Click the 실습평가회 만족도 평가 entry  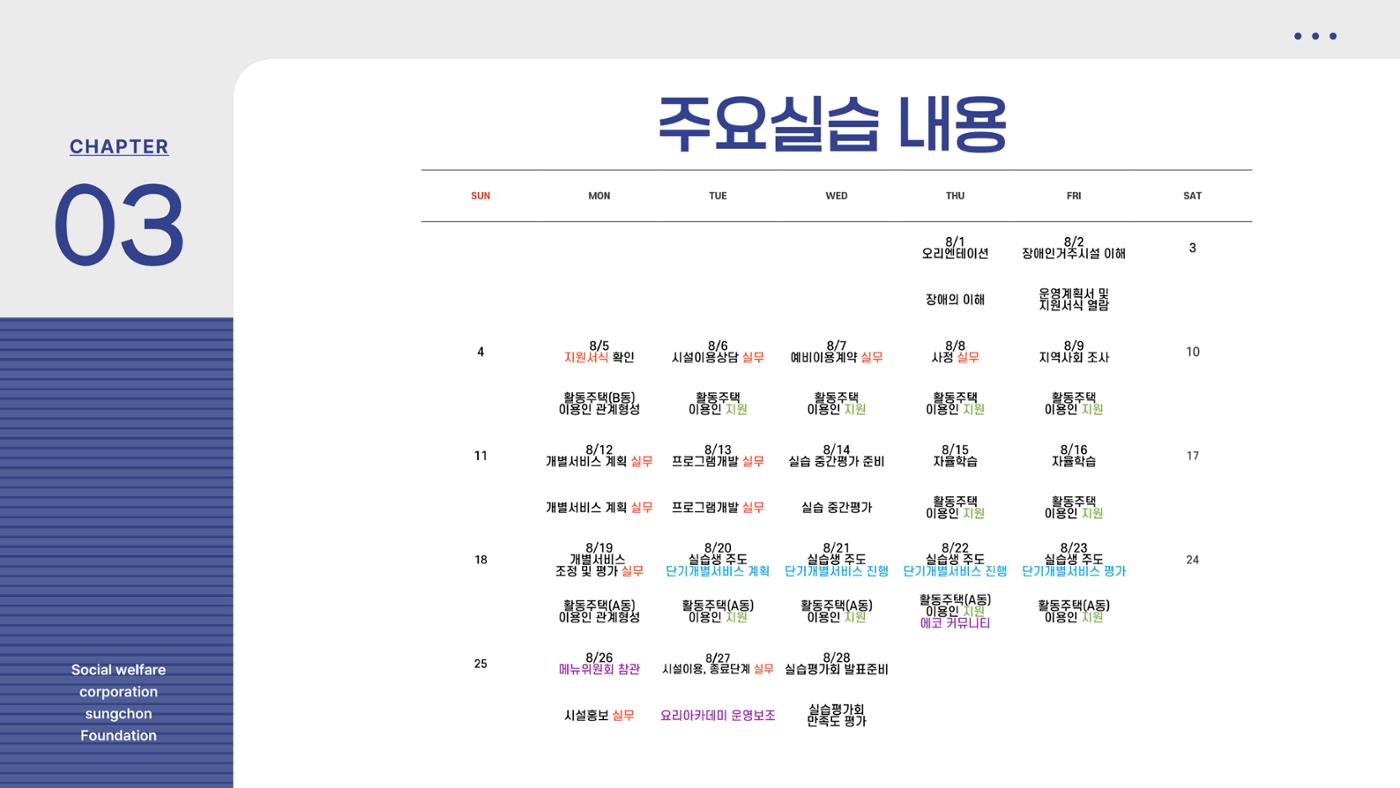tap(837, 715)
